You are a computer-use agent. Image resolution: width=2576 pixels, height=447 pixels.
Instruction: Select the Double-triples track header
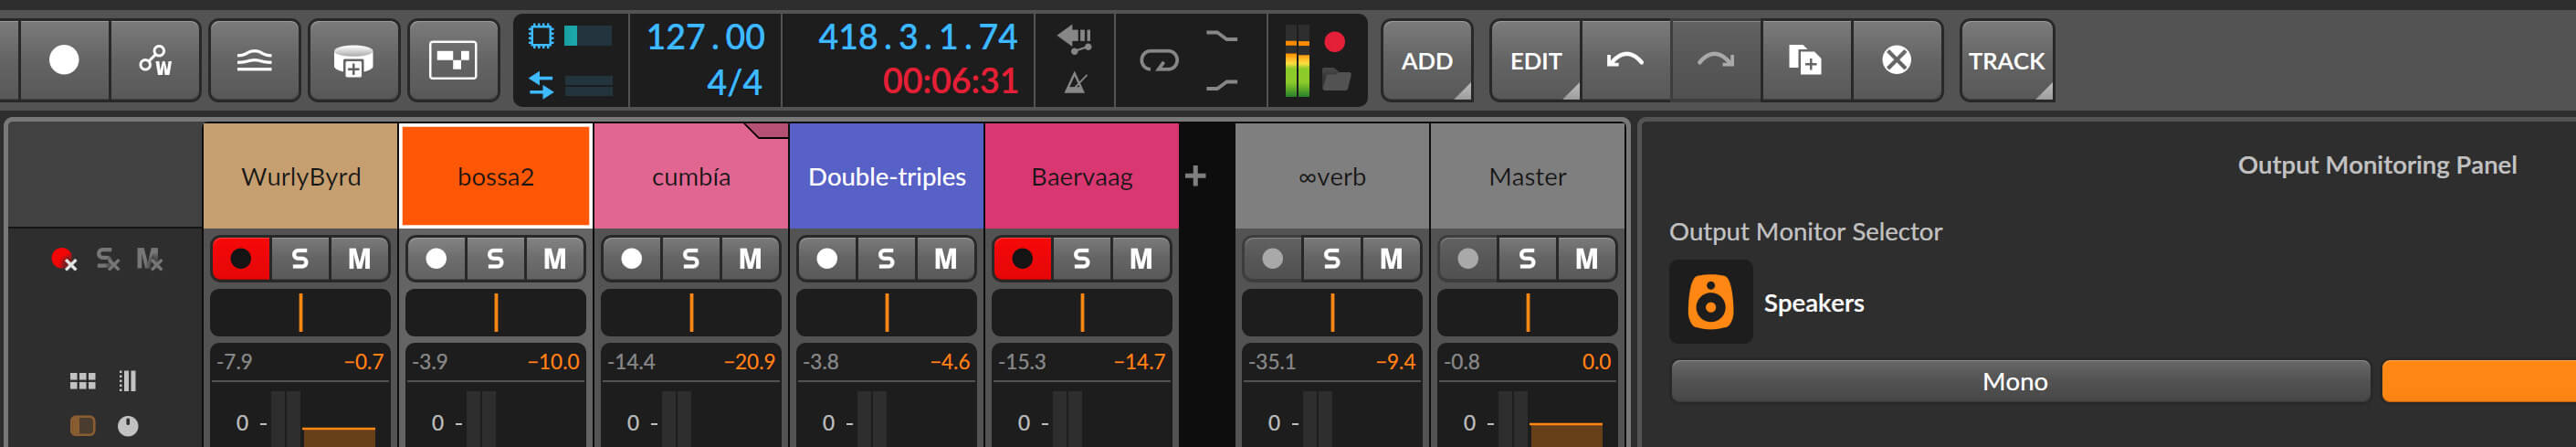(886, 177)
